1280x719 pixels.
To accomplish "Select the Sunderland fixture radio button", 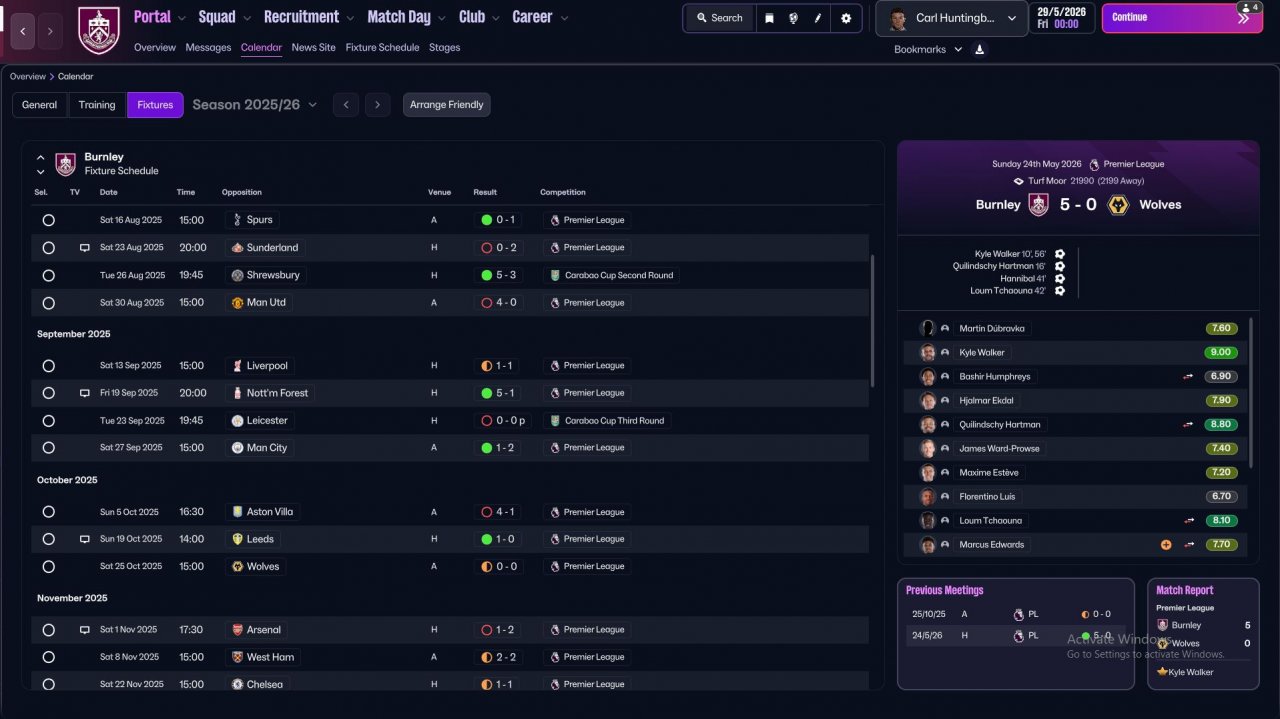I will (x=48, y=248).
